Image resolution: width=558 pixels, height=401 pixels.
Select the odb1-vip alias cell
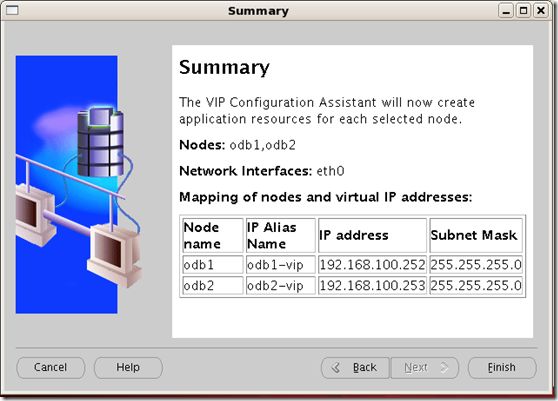point(281,265)
